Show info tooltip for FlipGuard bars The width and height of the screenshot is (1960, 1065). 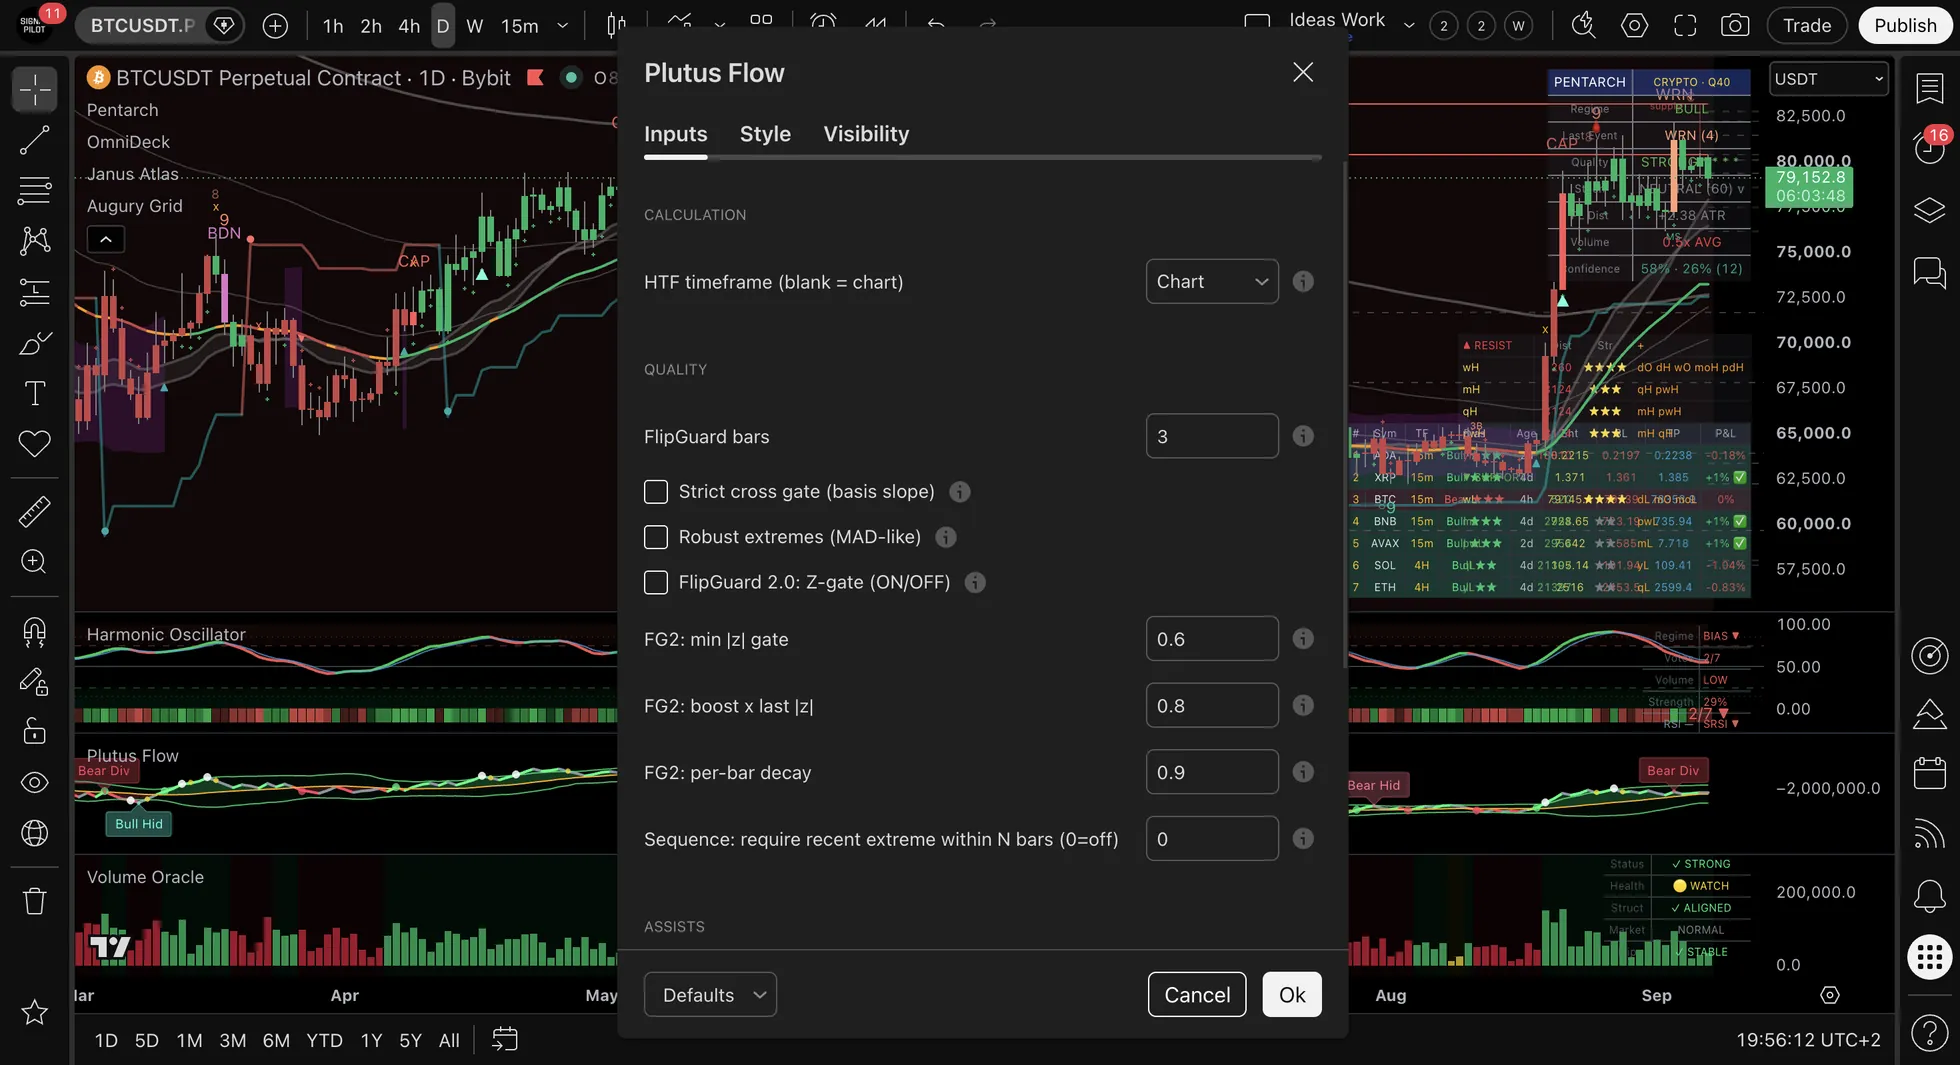click(1303, 436)
